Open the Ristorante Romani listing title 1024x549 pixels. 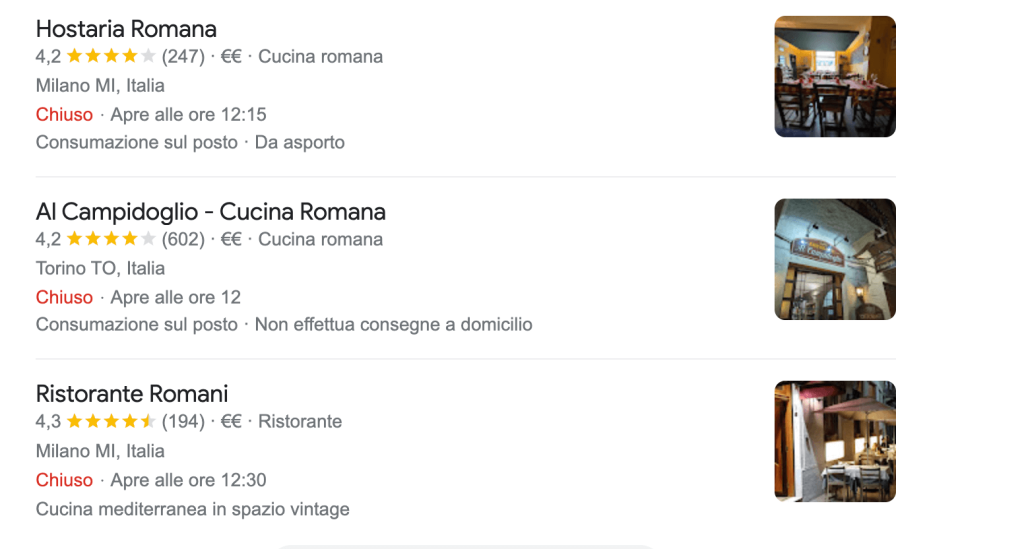pos(132,394)
